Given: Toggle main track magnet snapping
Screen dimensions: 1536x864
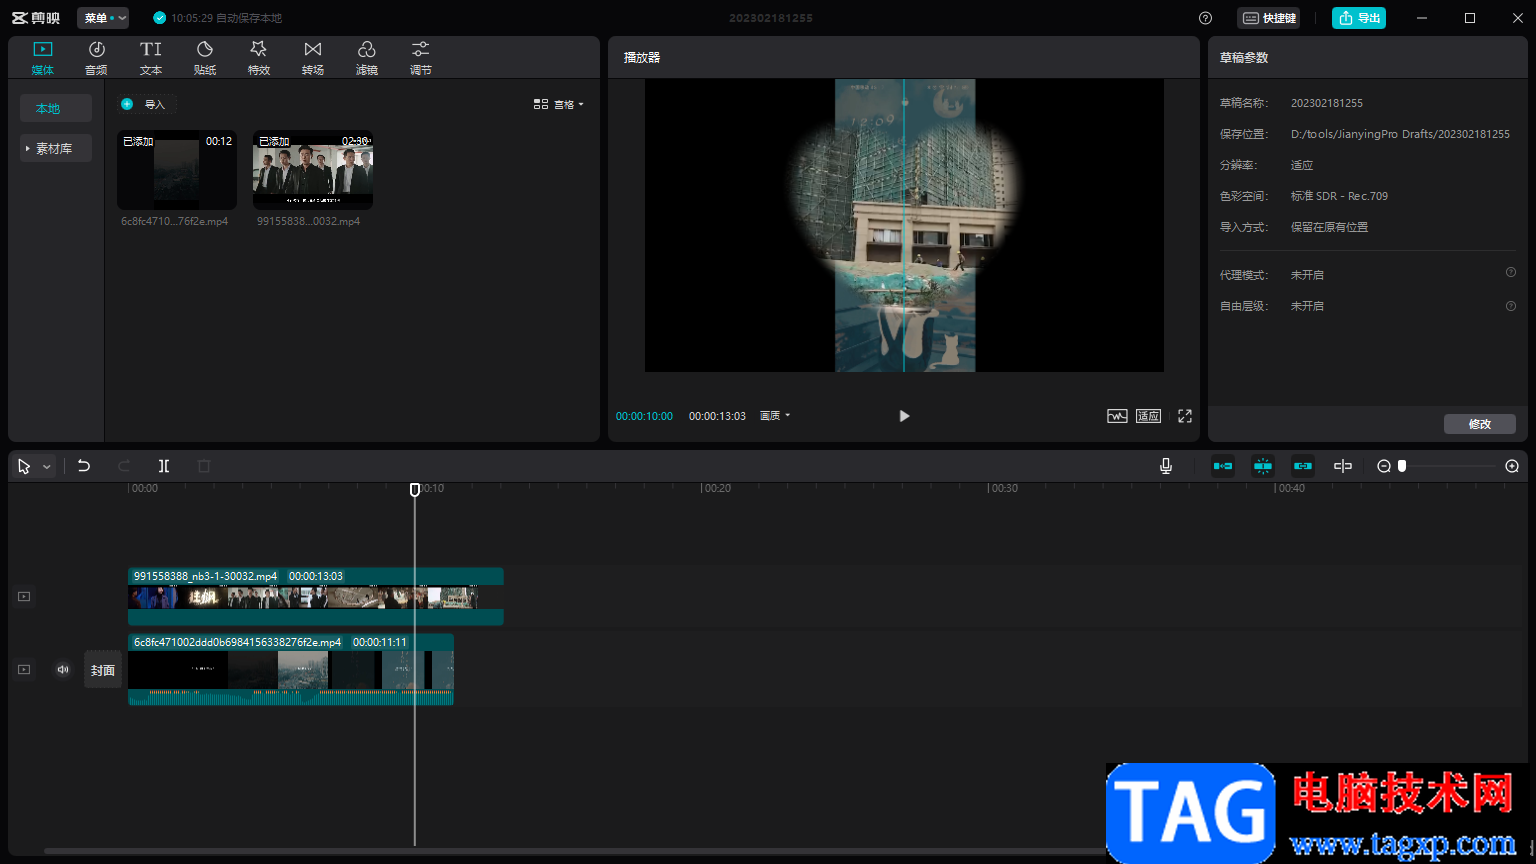Looking at the screenshot, I should pyautogui.click(x=1223, y=466).
